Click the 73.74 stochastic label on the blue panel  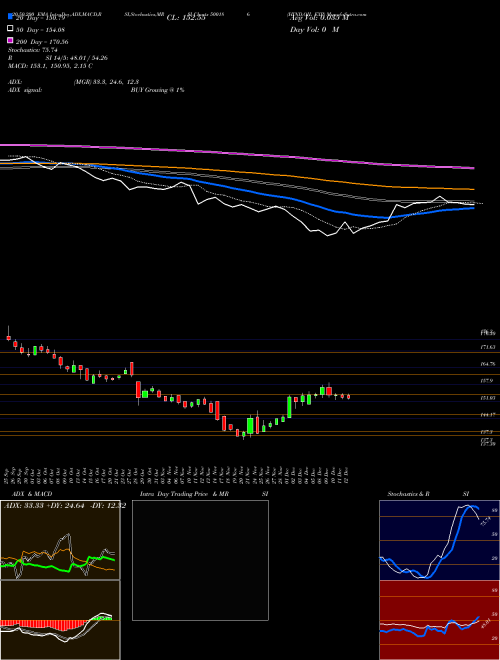coord(484,522)
